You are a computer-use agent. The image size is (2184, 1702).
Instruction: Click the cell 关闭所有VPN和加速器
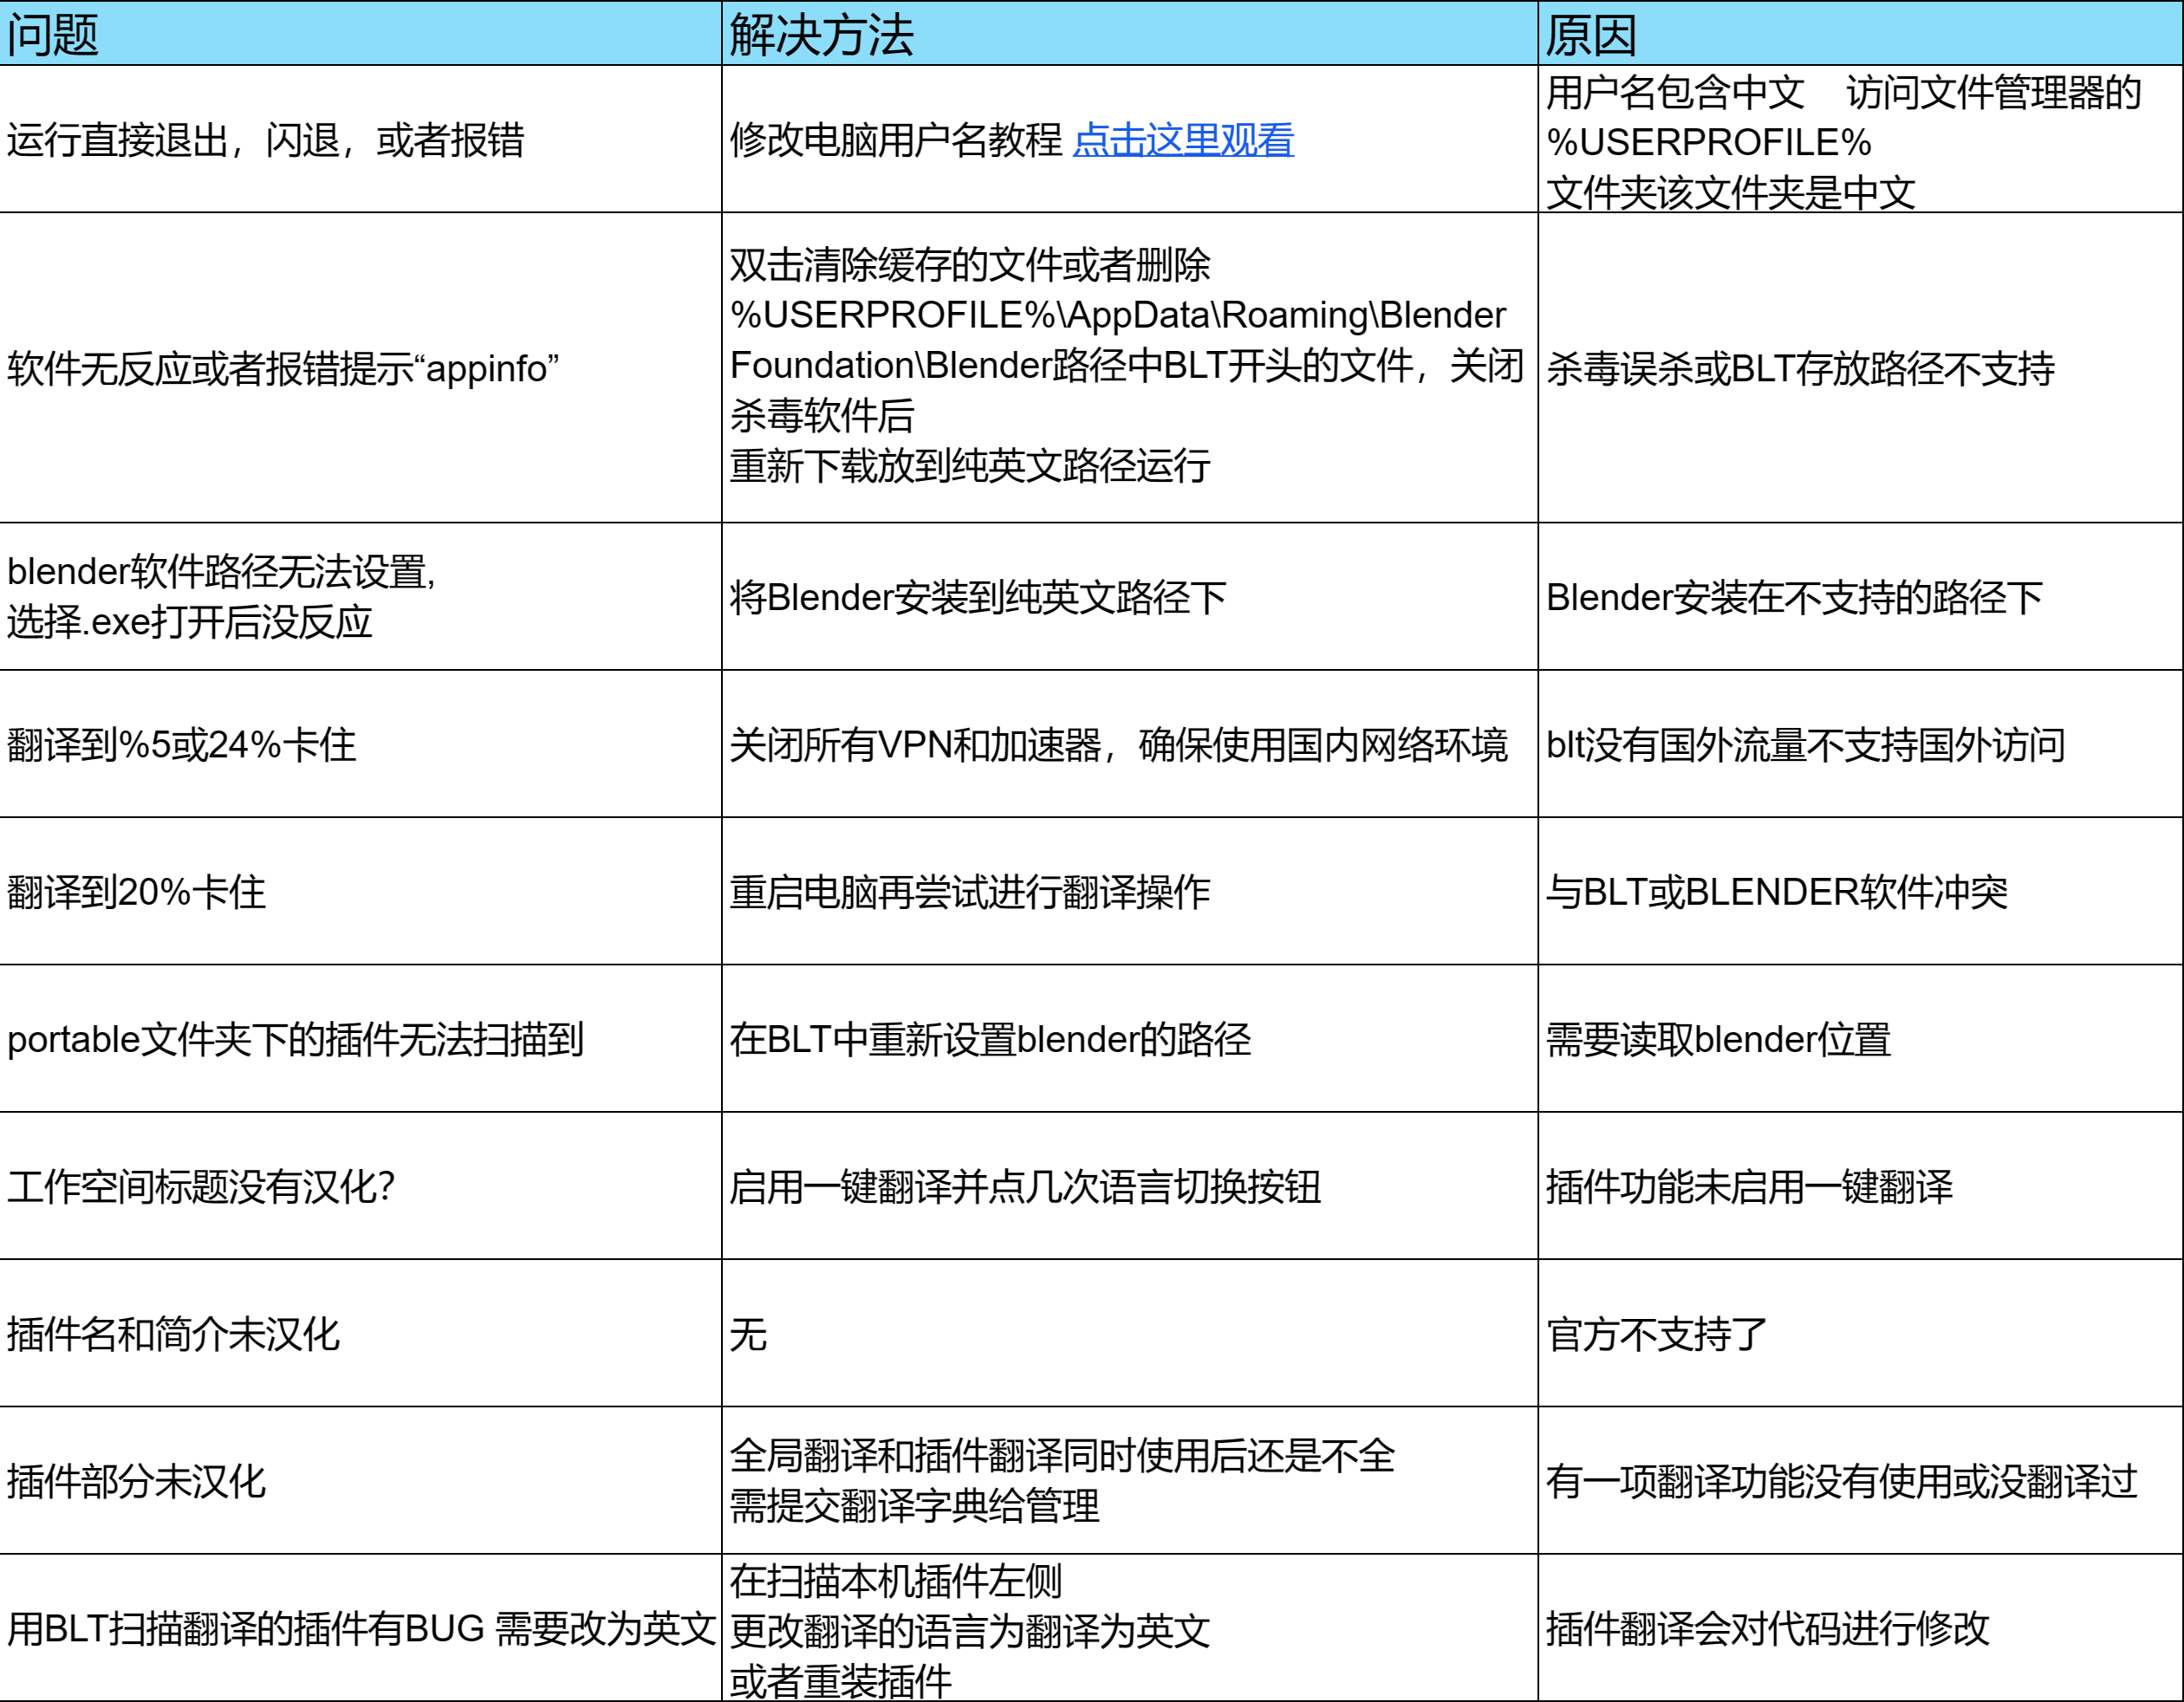pos(1129,744)
